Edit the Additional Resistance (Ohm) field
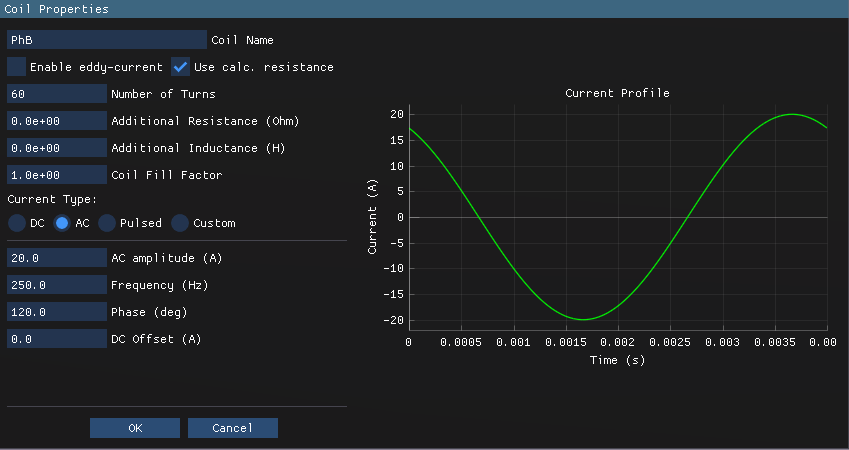Image resolution: width=849 pixels, height=450 pixels. point(57,121)
